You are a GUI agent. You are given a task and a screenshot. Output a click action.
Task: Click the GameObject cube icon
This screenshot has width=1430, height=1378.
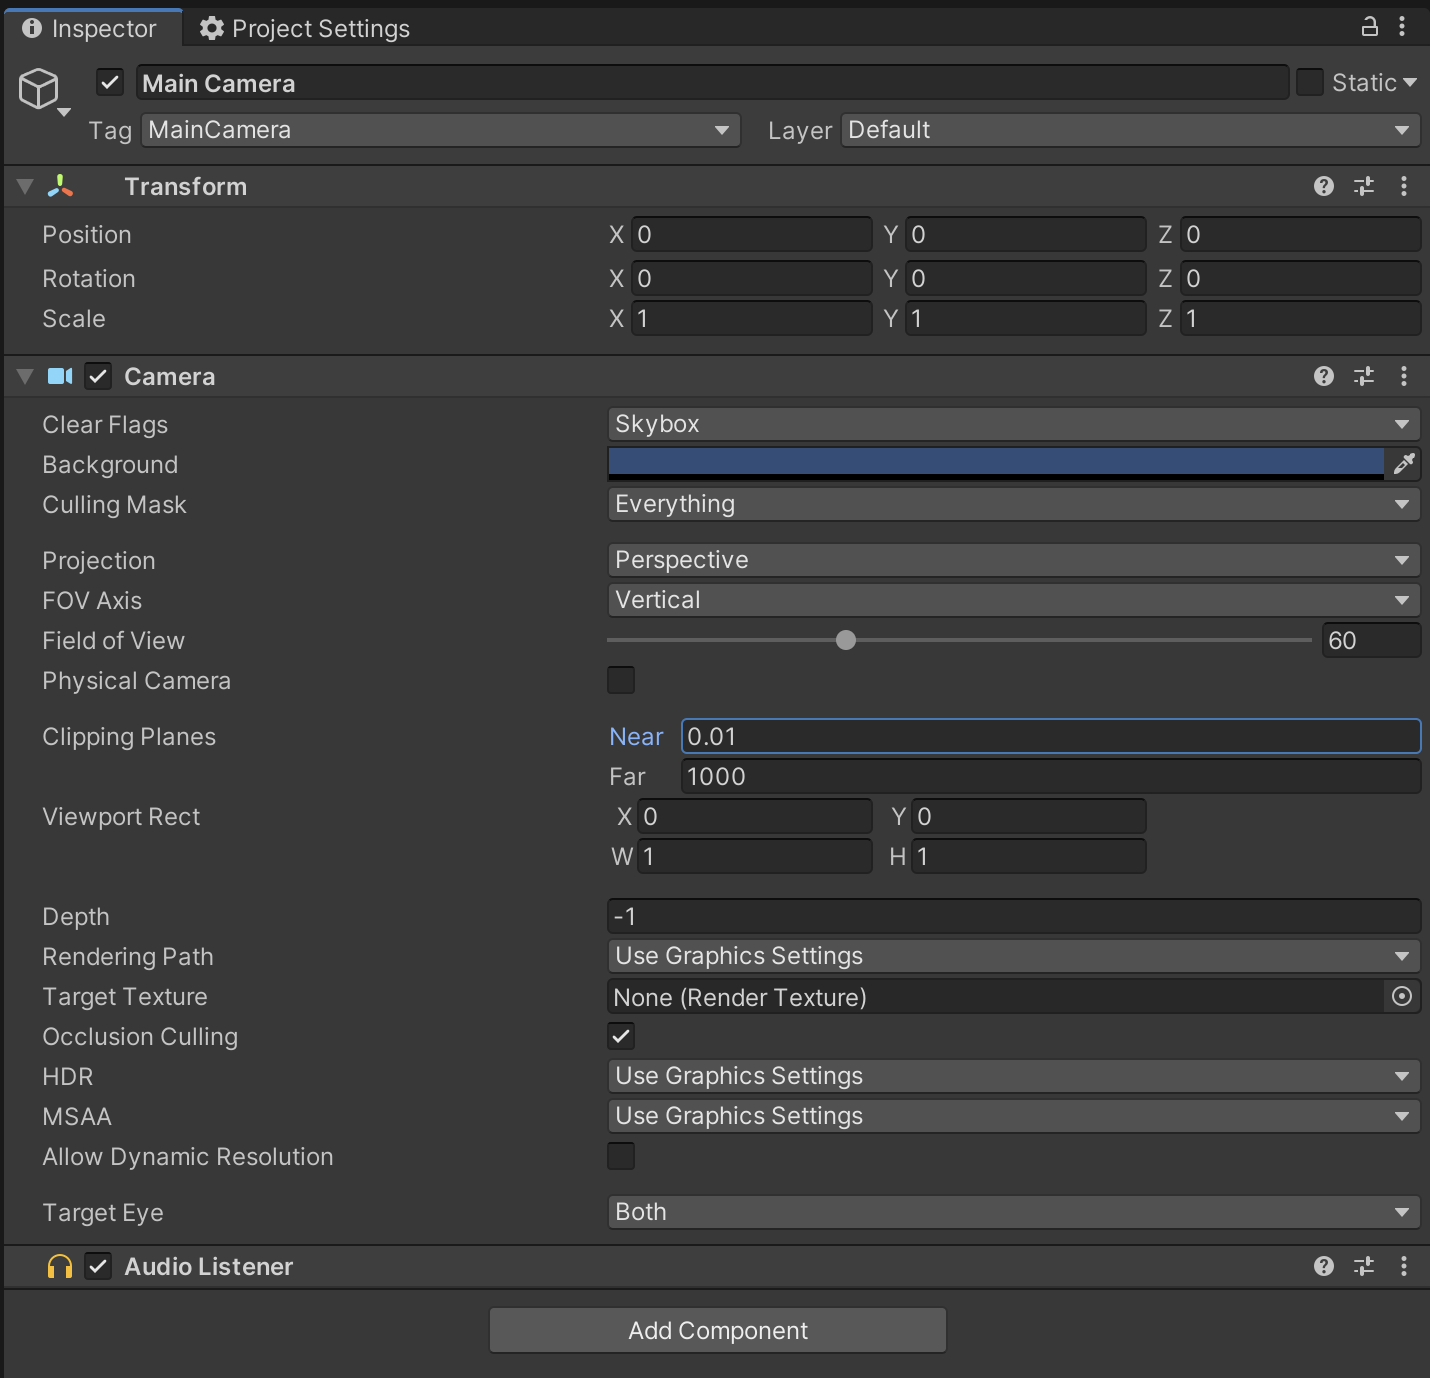[x=40, y=88]
